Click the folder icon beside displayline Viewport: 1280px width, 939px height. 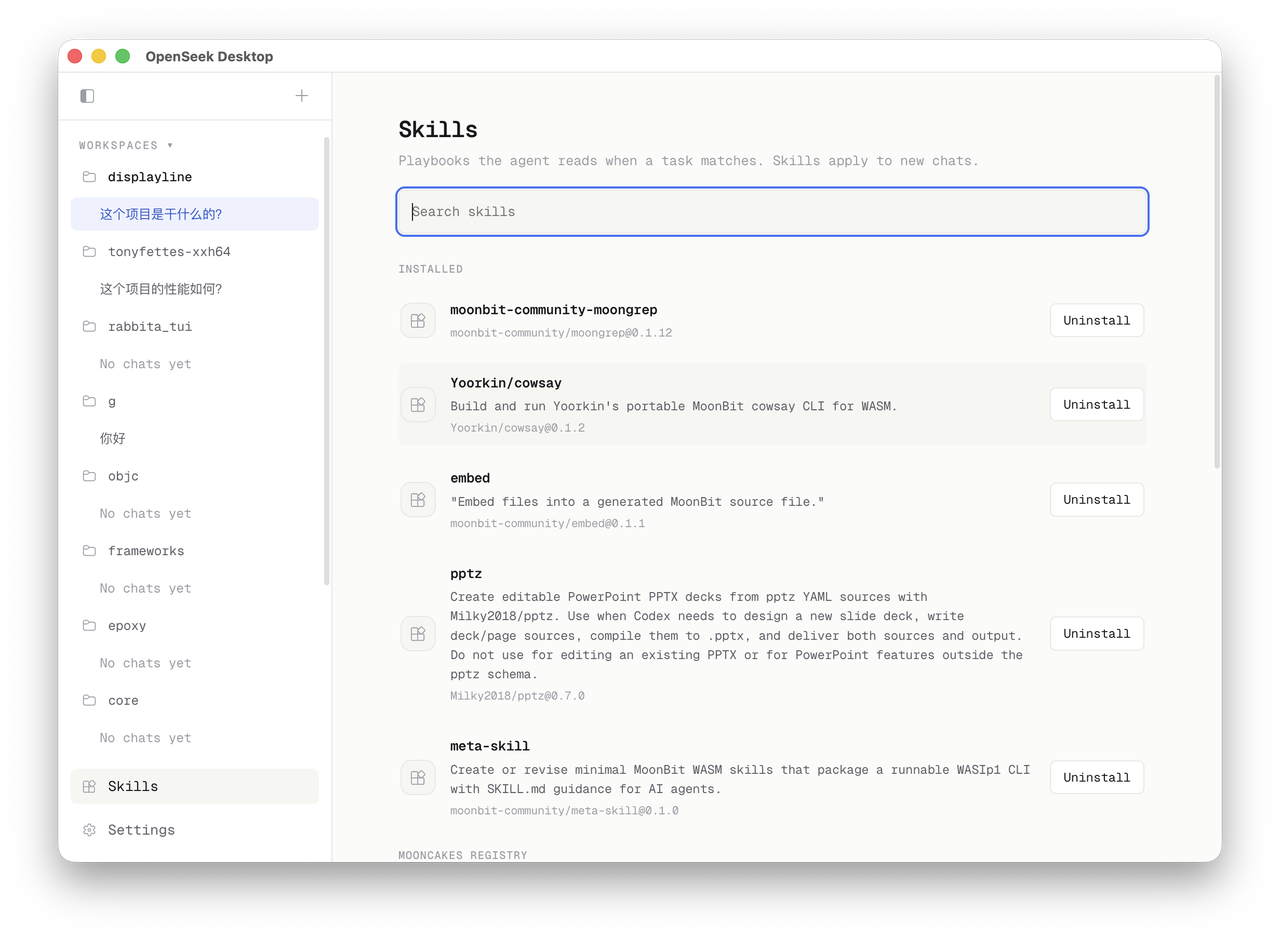tap(89, 177)
